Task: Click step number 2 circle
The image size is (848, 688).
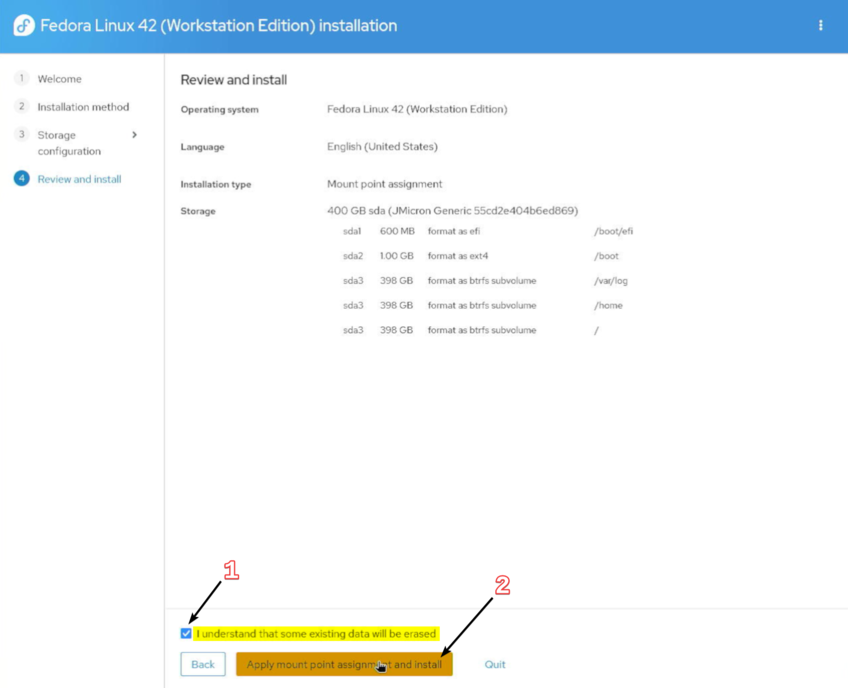Action: pos(22,107)
